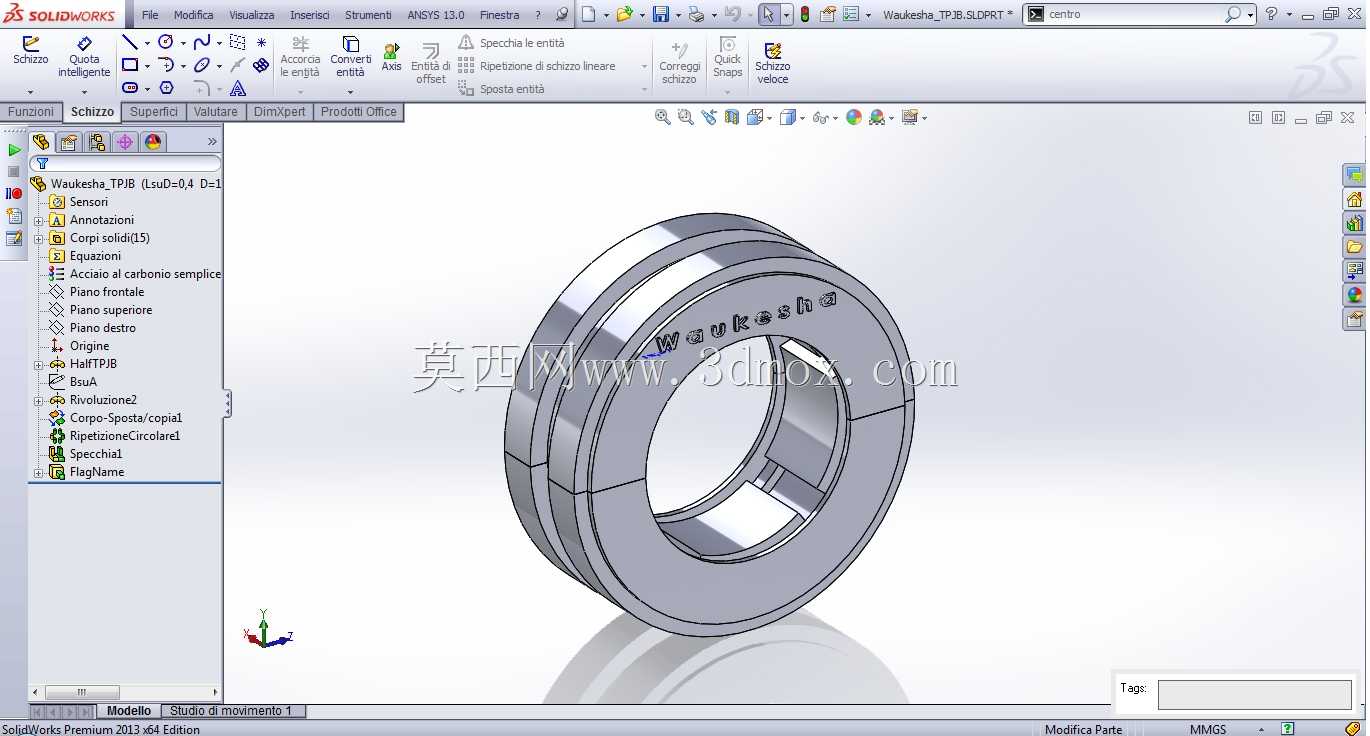1370x736 pixels.
Task: Launch the Schizzo veloce tool
Action: pyautogui.click(x=773, y=63)
